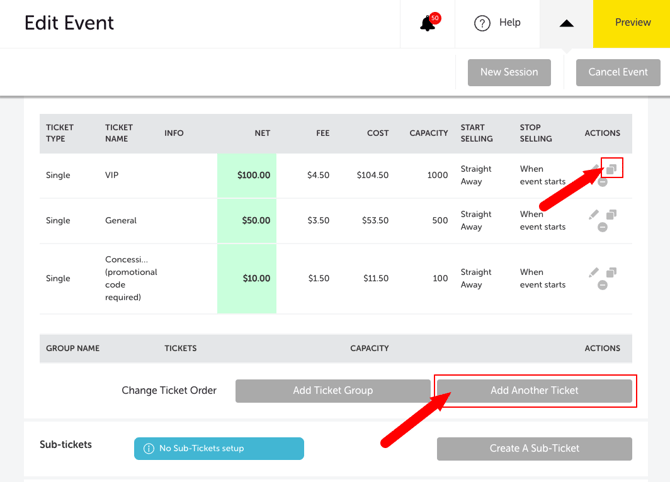Click When event starts in Concession row
This screenshot has height=482, width=670.
pyautogui.click(x=543, y=279)
